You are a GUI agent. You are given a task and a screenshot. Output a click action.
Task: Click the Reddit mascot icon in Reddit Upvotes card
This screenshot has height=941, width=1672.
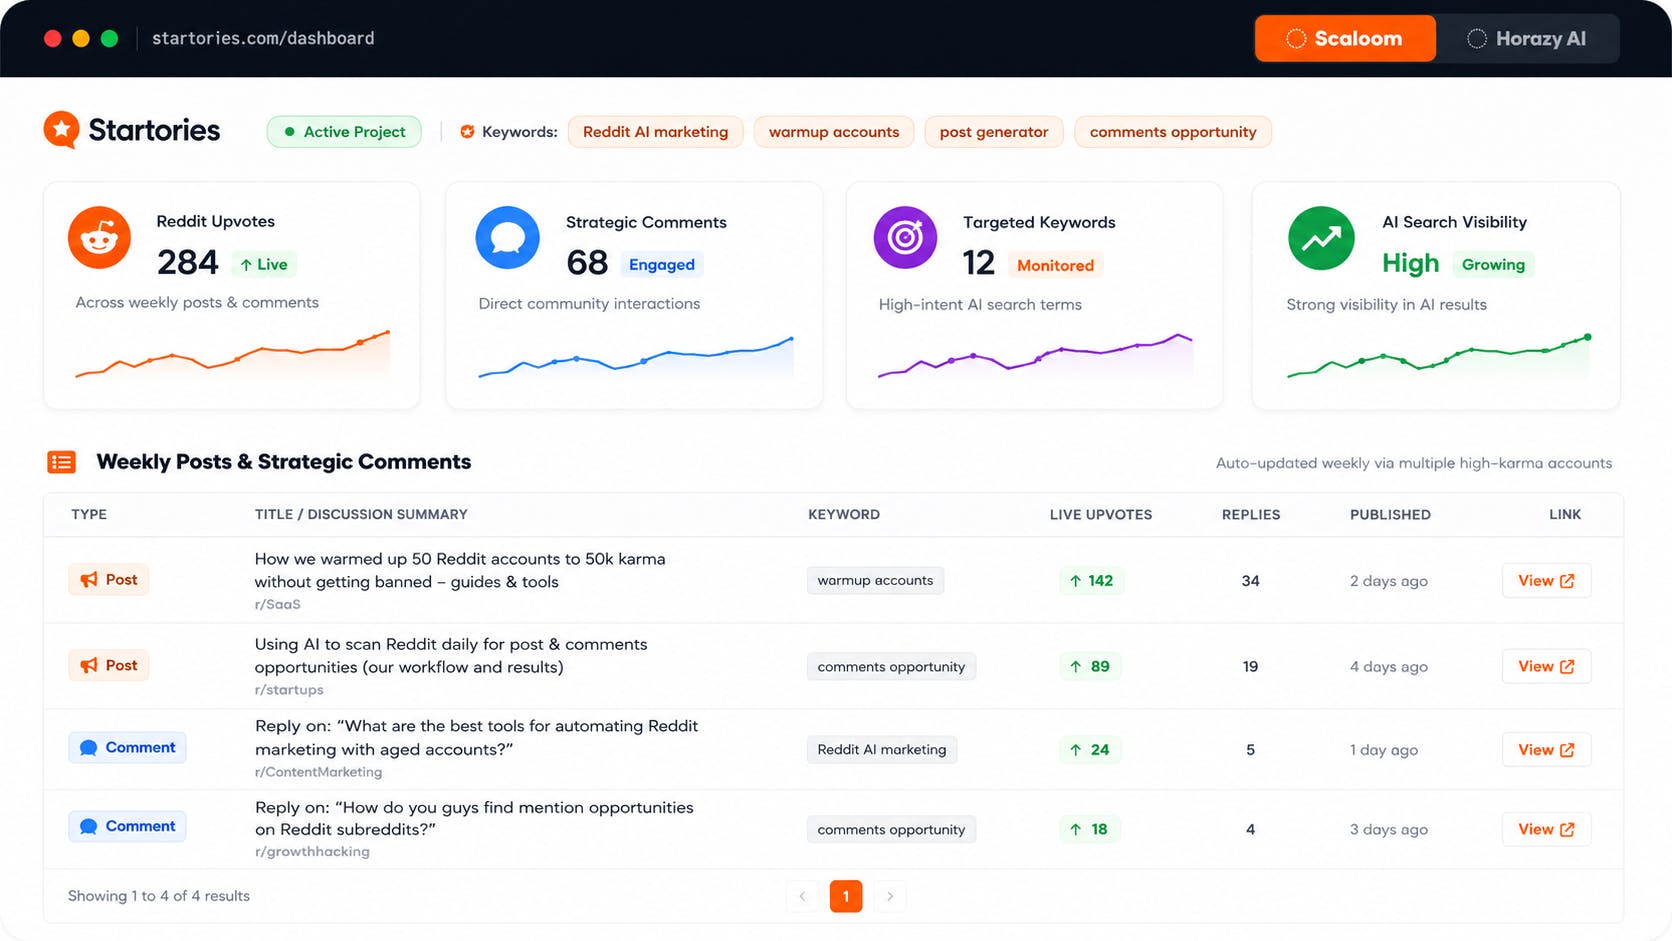tap(99, 237)
